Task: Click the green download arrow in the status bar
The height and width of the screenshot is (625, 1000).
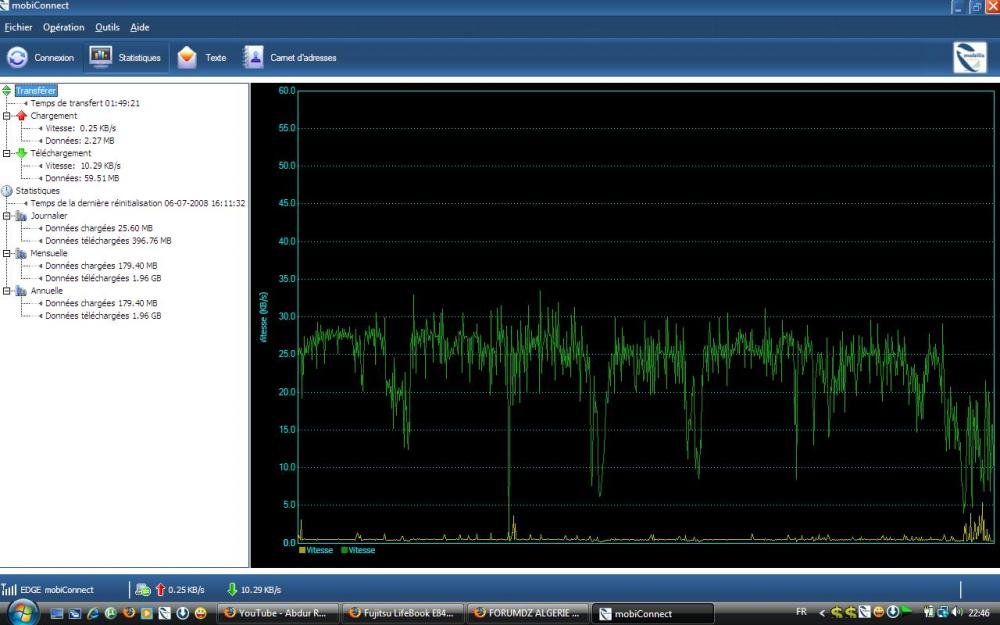Action: [x=232, y=589]
